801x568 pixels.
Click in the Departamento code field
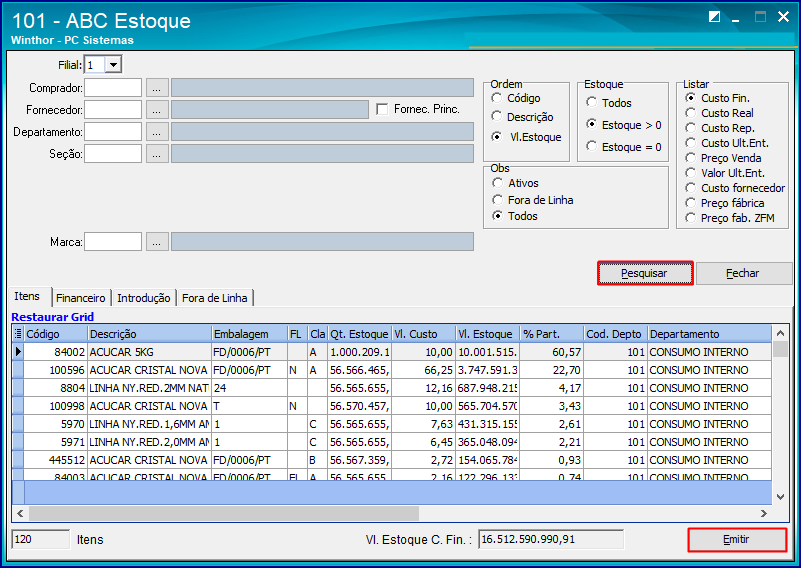pyautogui.click(x=113, y=132)
